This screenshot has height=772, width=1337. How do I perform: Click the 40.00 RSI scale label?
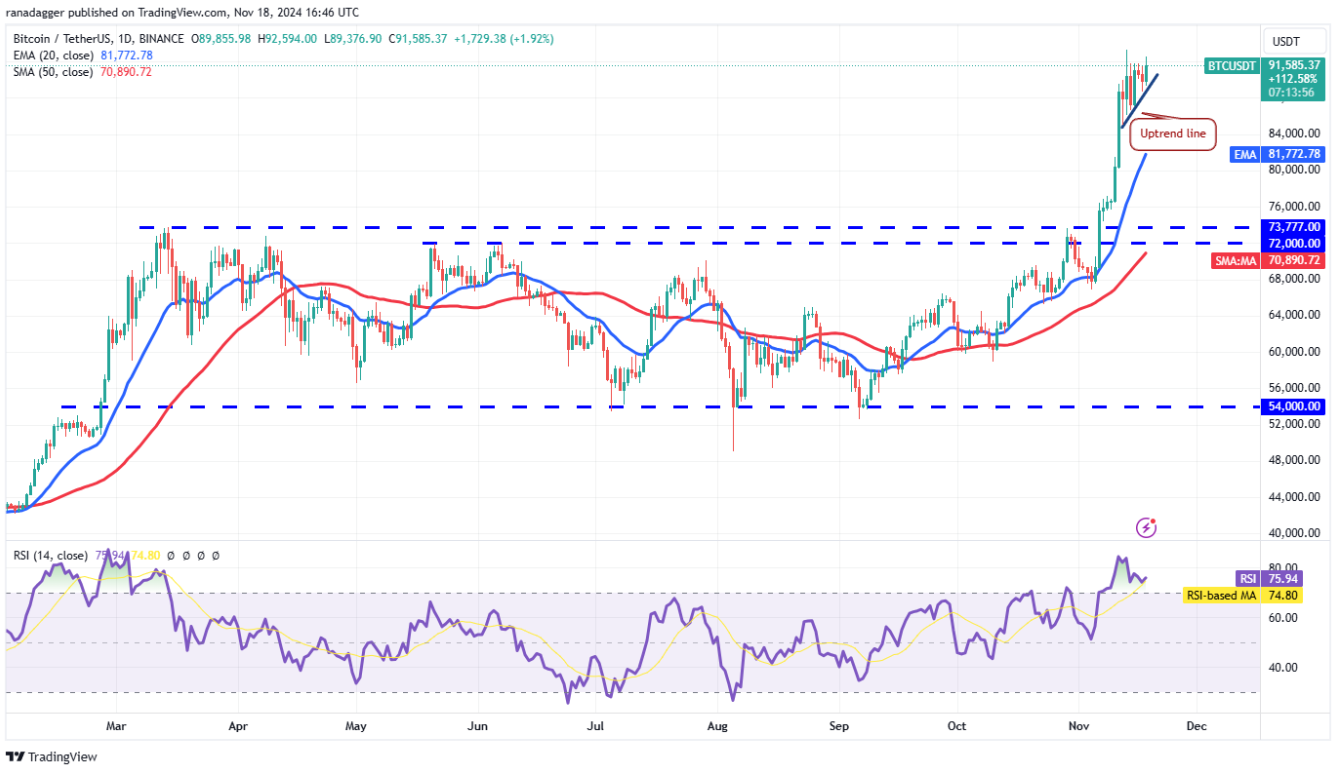(1283, 667)
